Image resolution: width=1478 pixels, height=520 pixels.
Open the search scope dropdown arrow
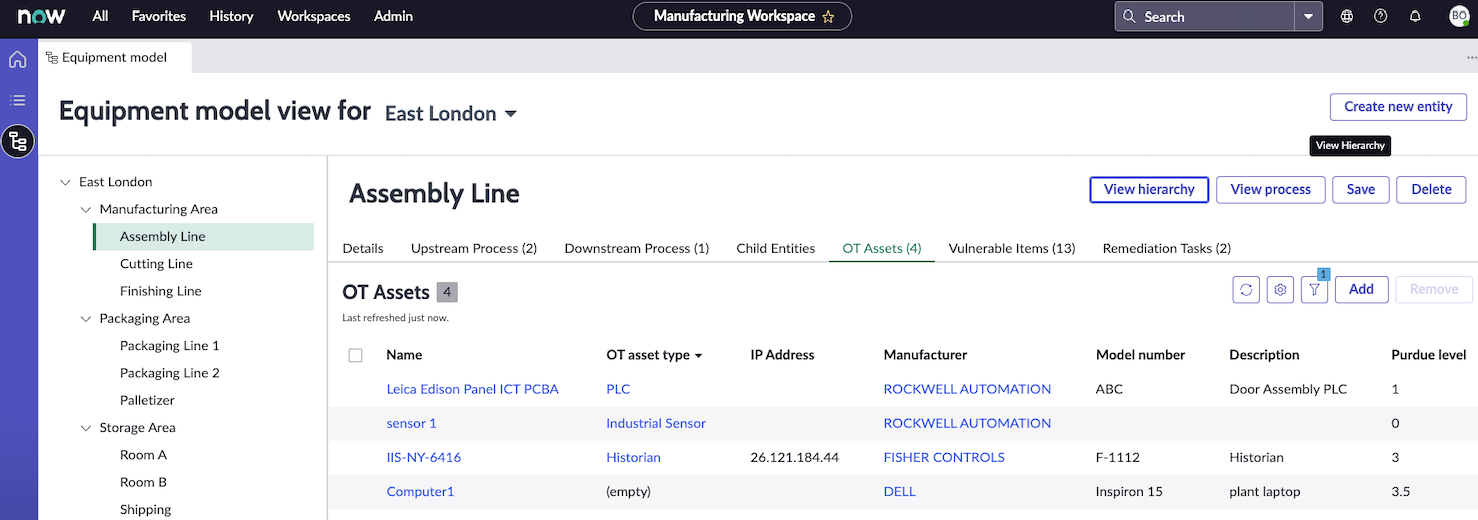pyautogui.click(x=1308, y=16)
